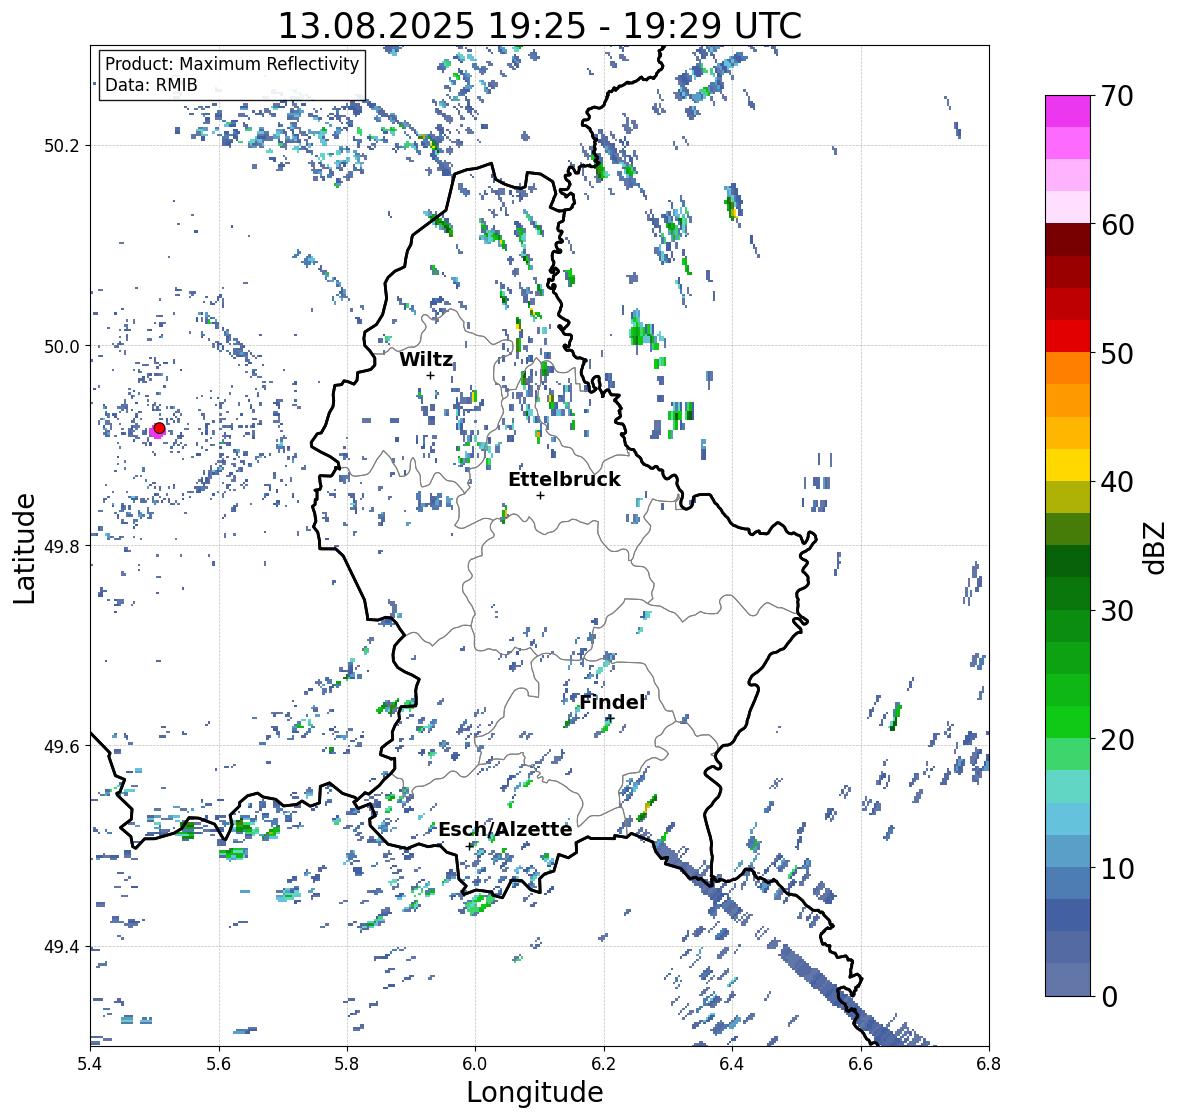The width and height of the screenshot is (1179, 1117).
Task: Click the 70 tick label on the colorbar
Action: click(x=1117, y=96)
